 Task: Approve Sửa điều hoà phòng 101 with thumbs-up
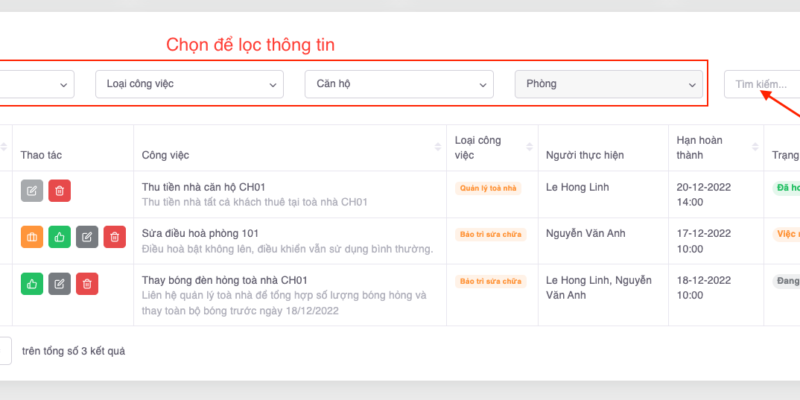pos(59,237)
